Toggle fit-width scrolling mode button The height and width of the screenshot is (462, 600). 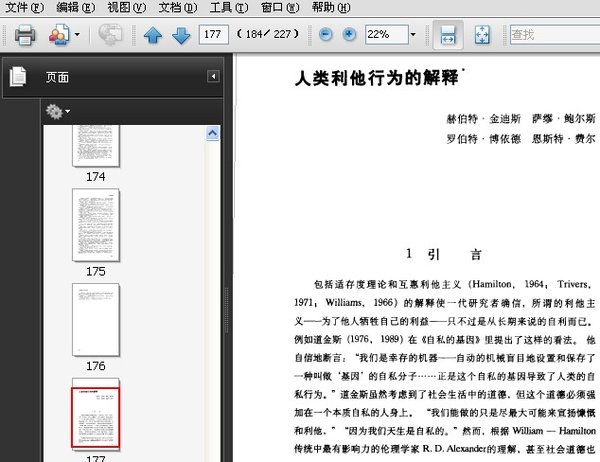(x=447, y=36)
